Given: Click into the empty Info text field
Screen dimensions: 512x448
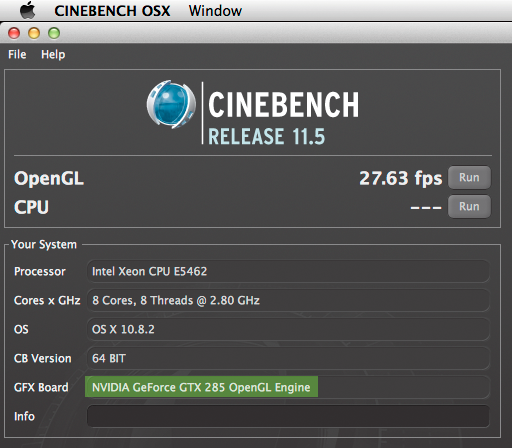Looking at the screenshot, I should click(x=288, y=416).
